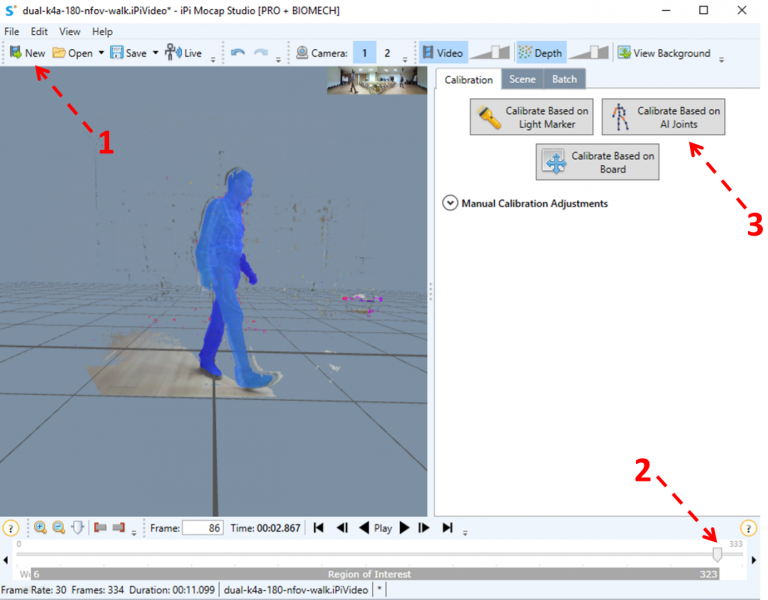Click Calibrate Based on Board

597,162
